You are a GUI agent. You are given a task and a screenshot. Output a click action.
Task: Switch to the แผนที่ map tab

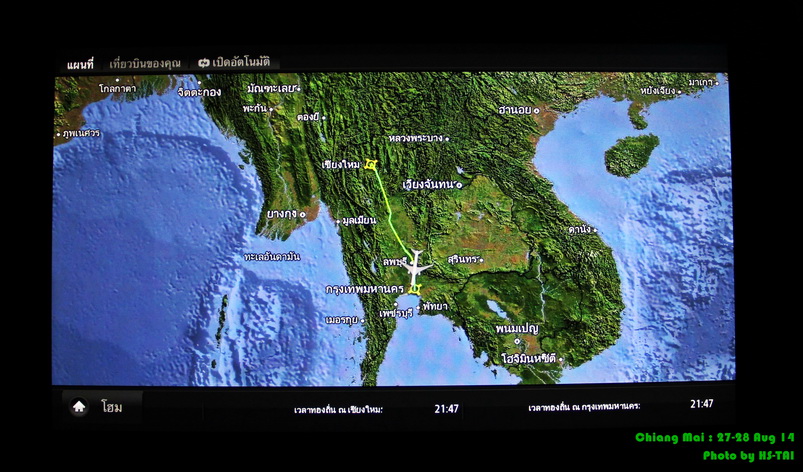tap(80, 64)
